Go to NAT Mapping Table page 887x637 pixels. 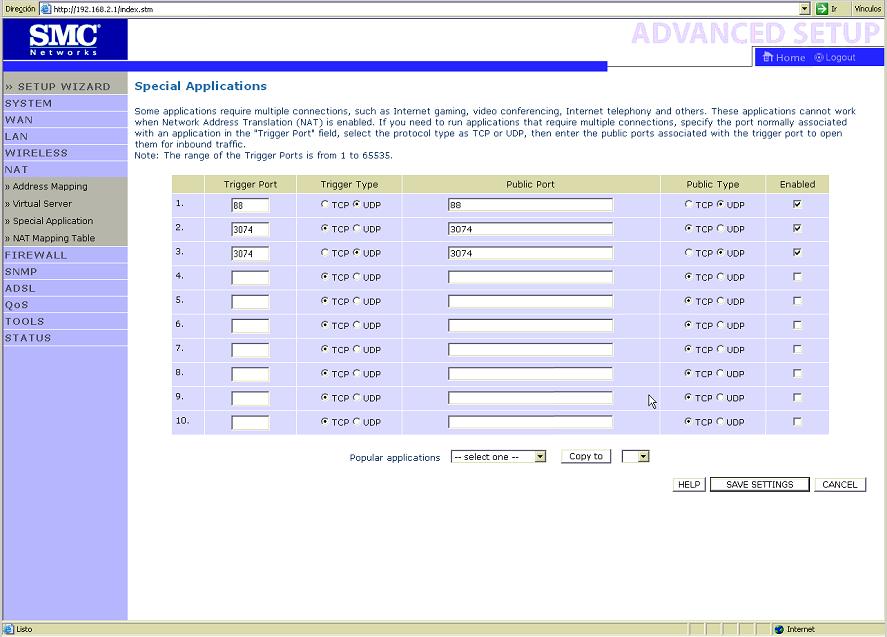[54, 238]
